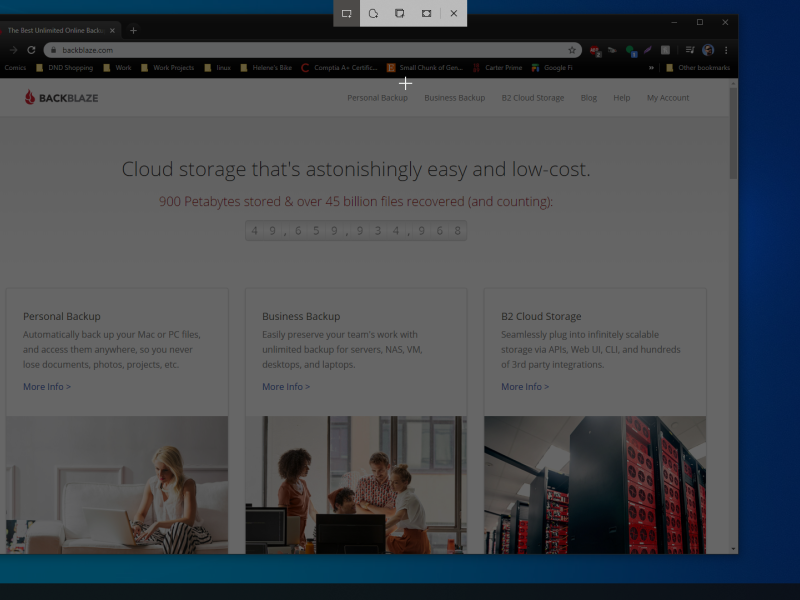
Task: Open the Chrome profile avatar
Action: click(x=708, y=50)
